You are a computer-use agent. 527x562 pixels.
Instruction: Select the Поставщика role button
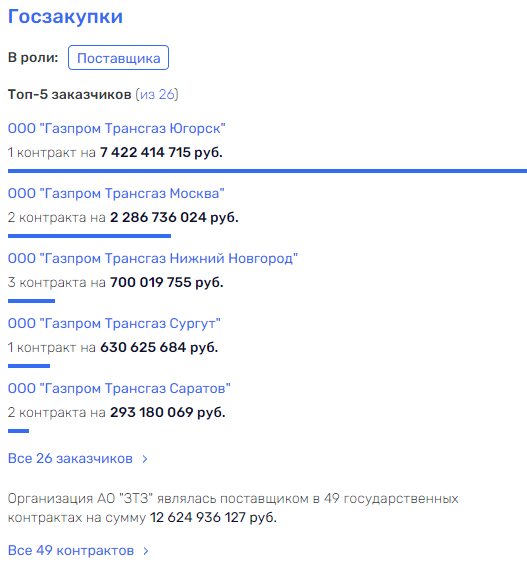point(118,57)
